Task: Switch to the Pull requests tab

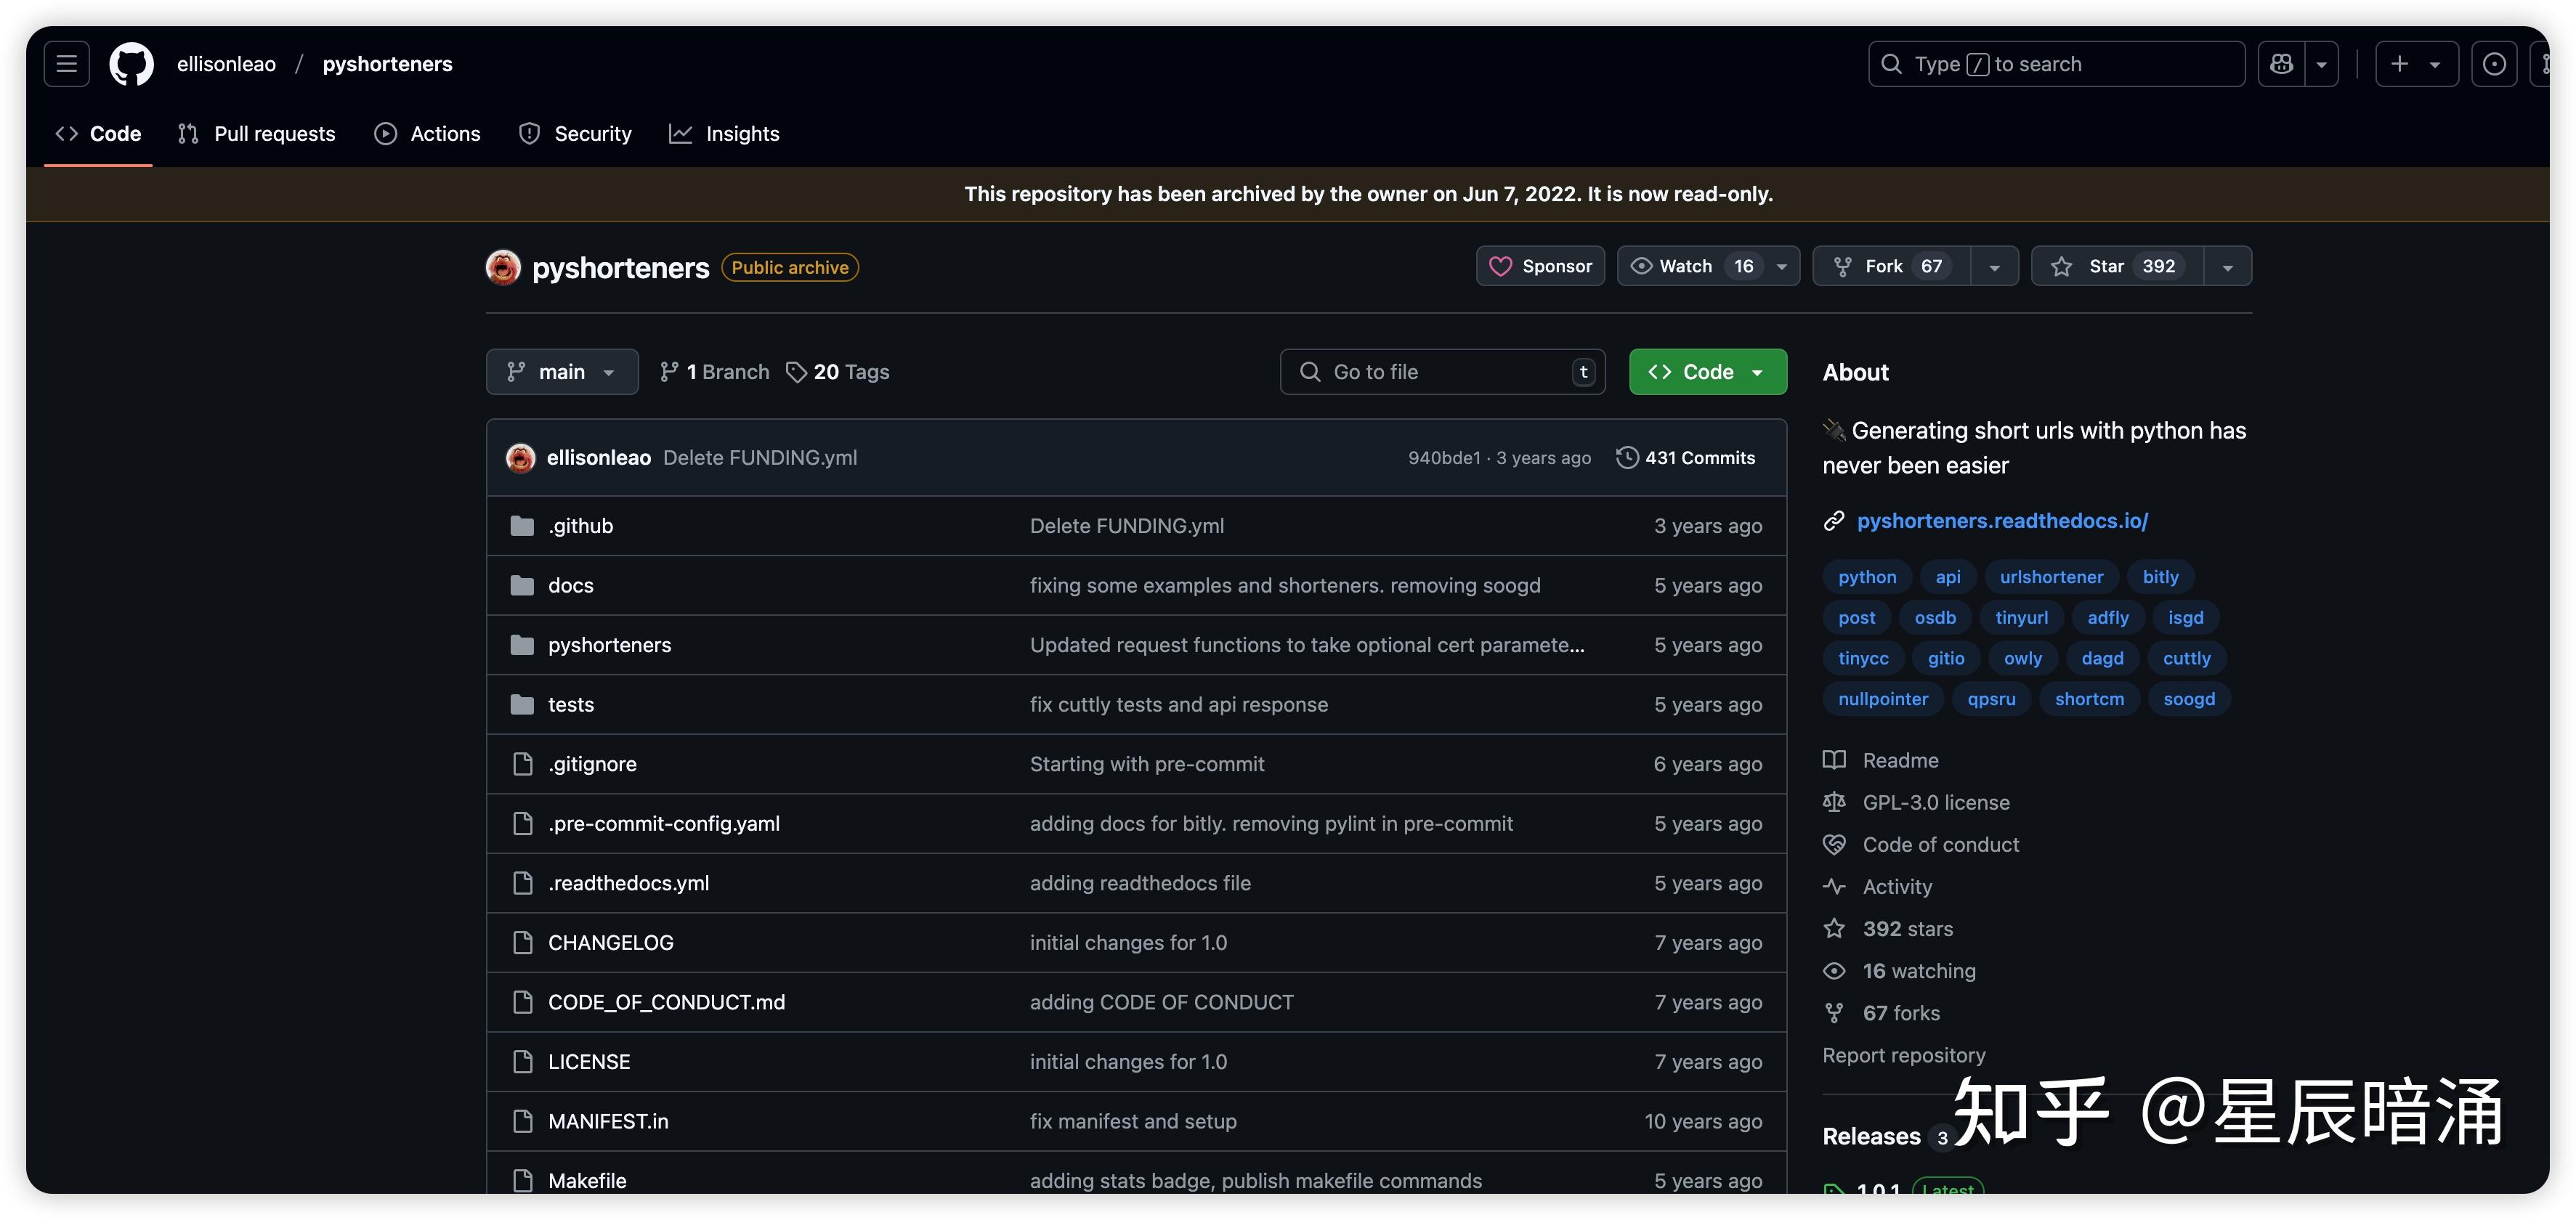Action: (x=257, y=134)
